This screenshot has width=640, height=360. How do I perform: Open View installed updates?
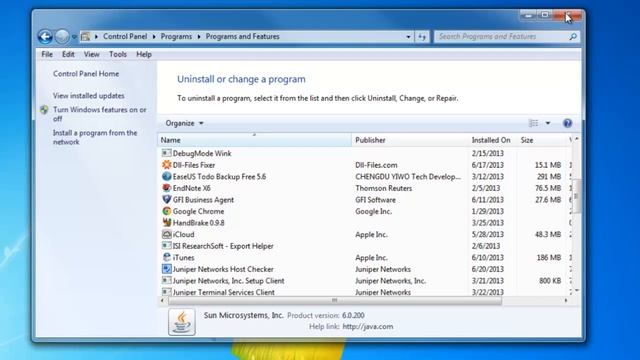coord(89,96)
